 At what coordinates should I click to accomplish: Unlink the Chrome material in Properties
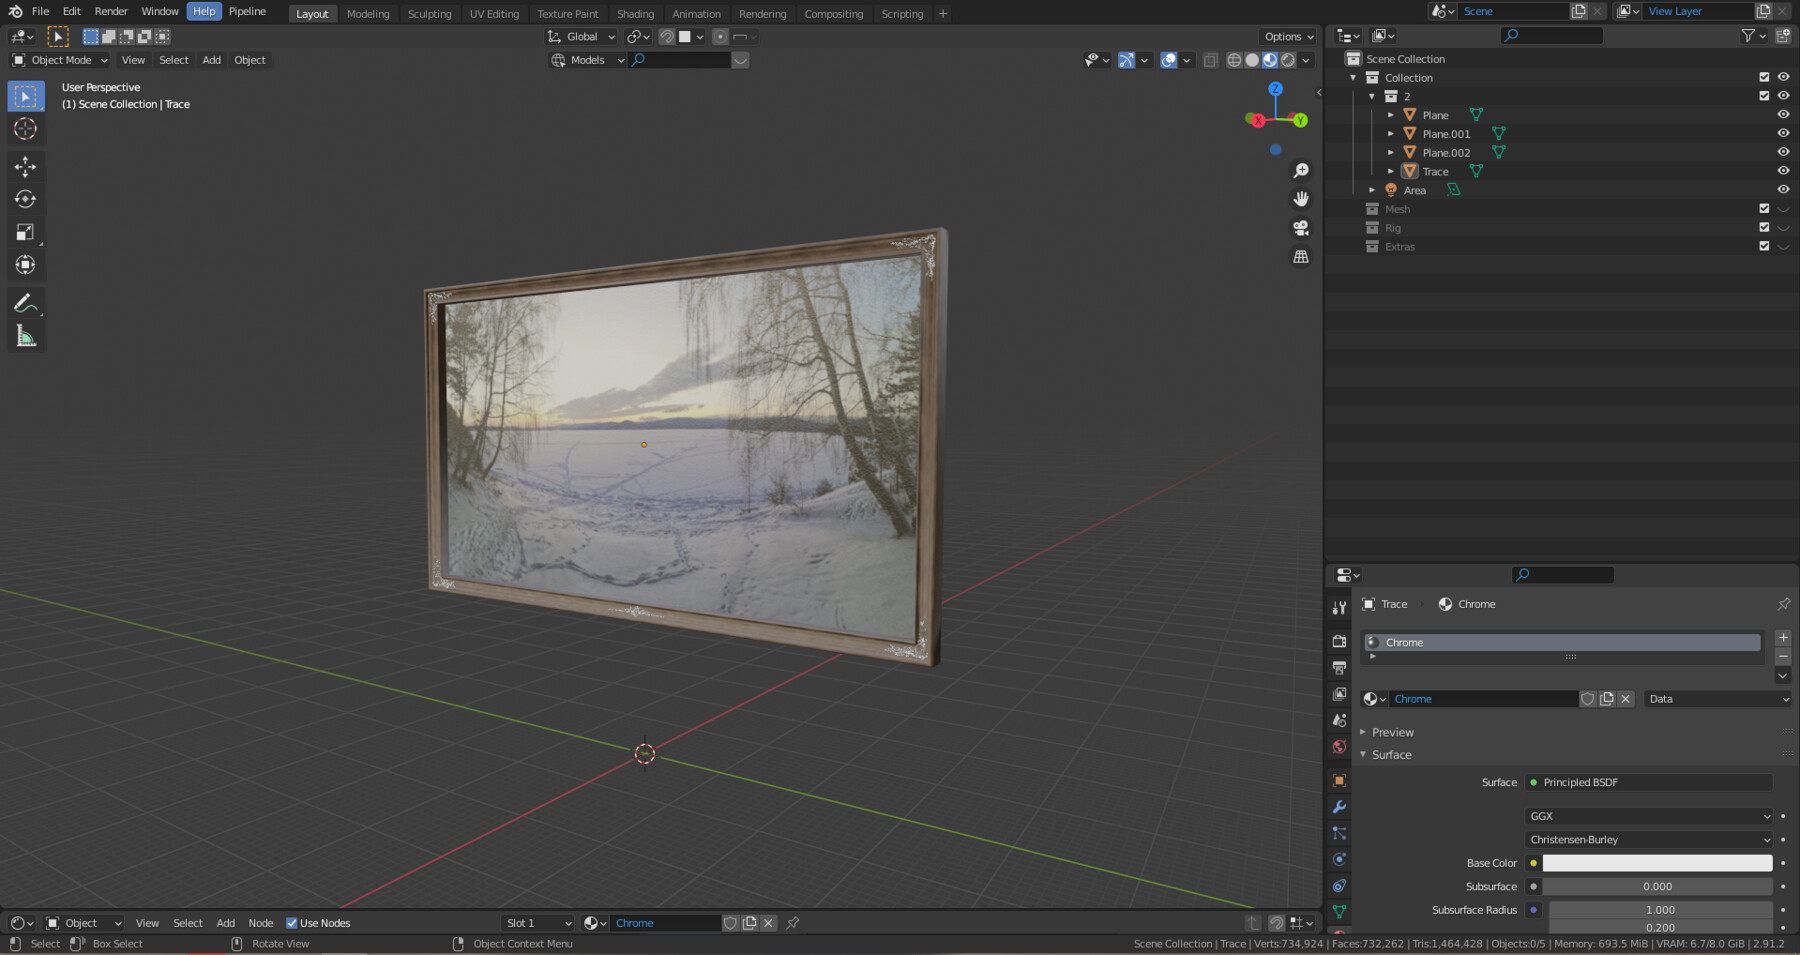point(1626,699)
